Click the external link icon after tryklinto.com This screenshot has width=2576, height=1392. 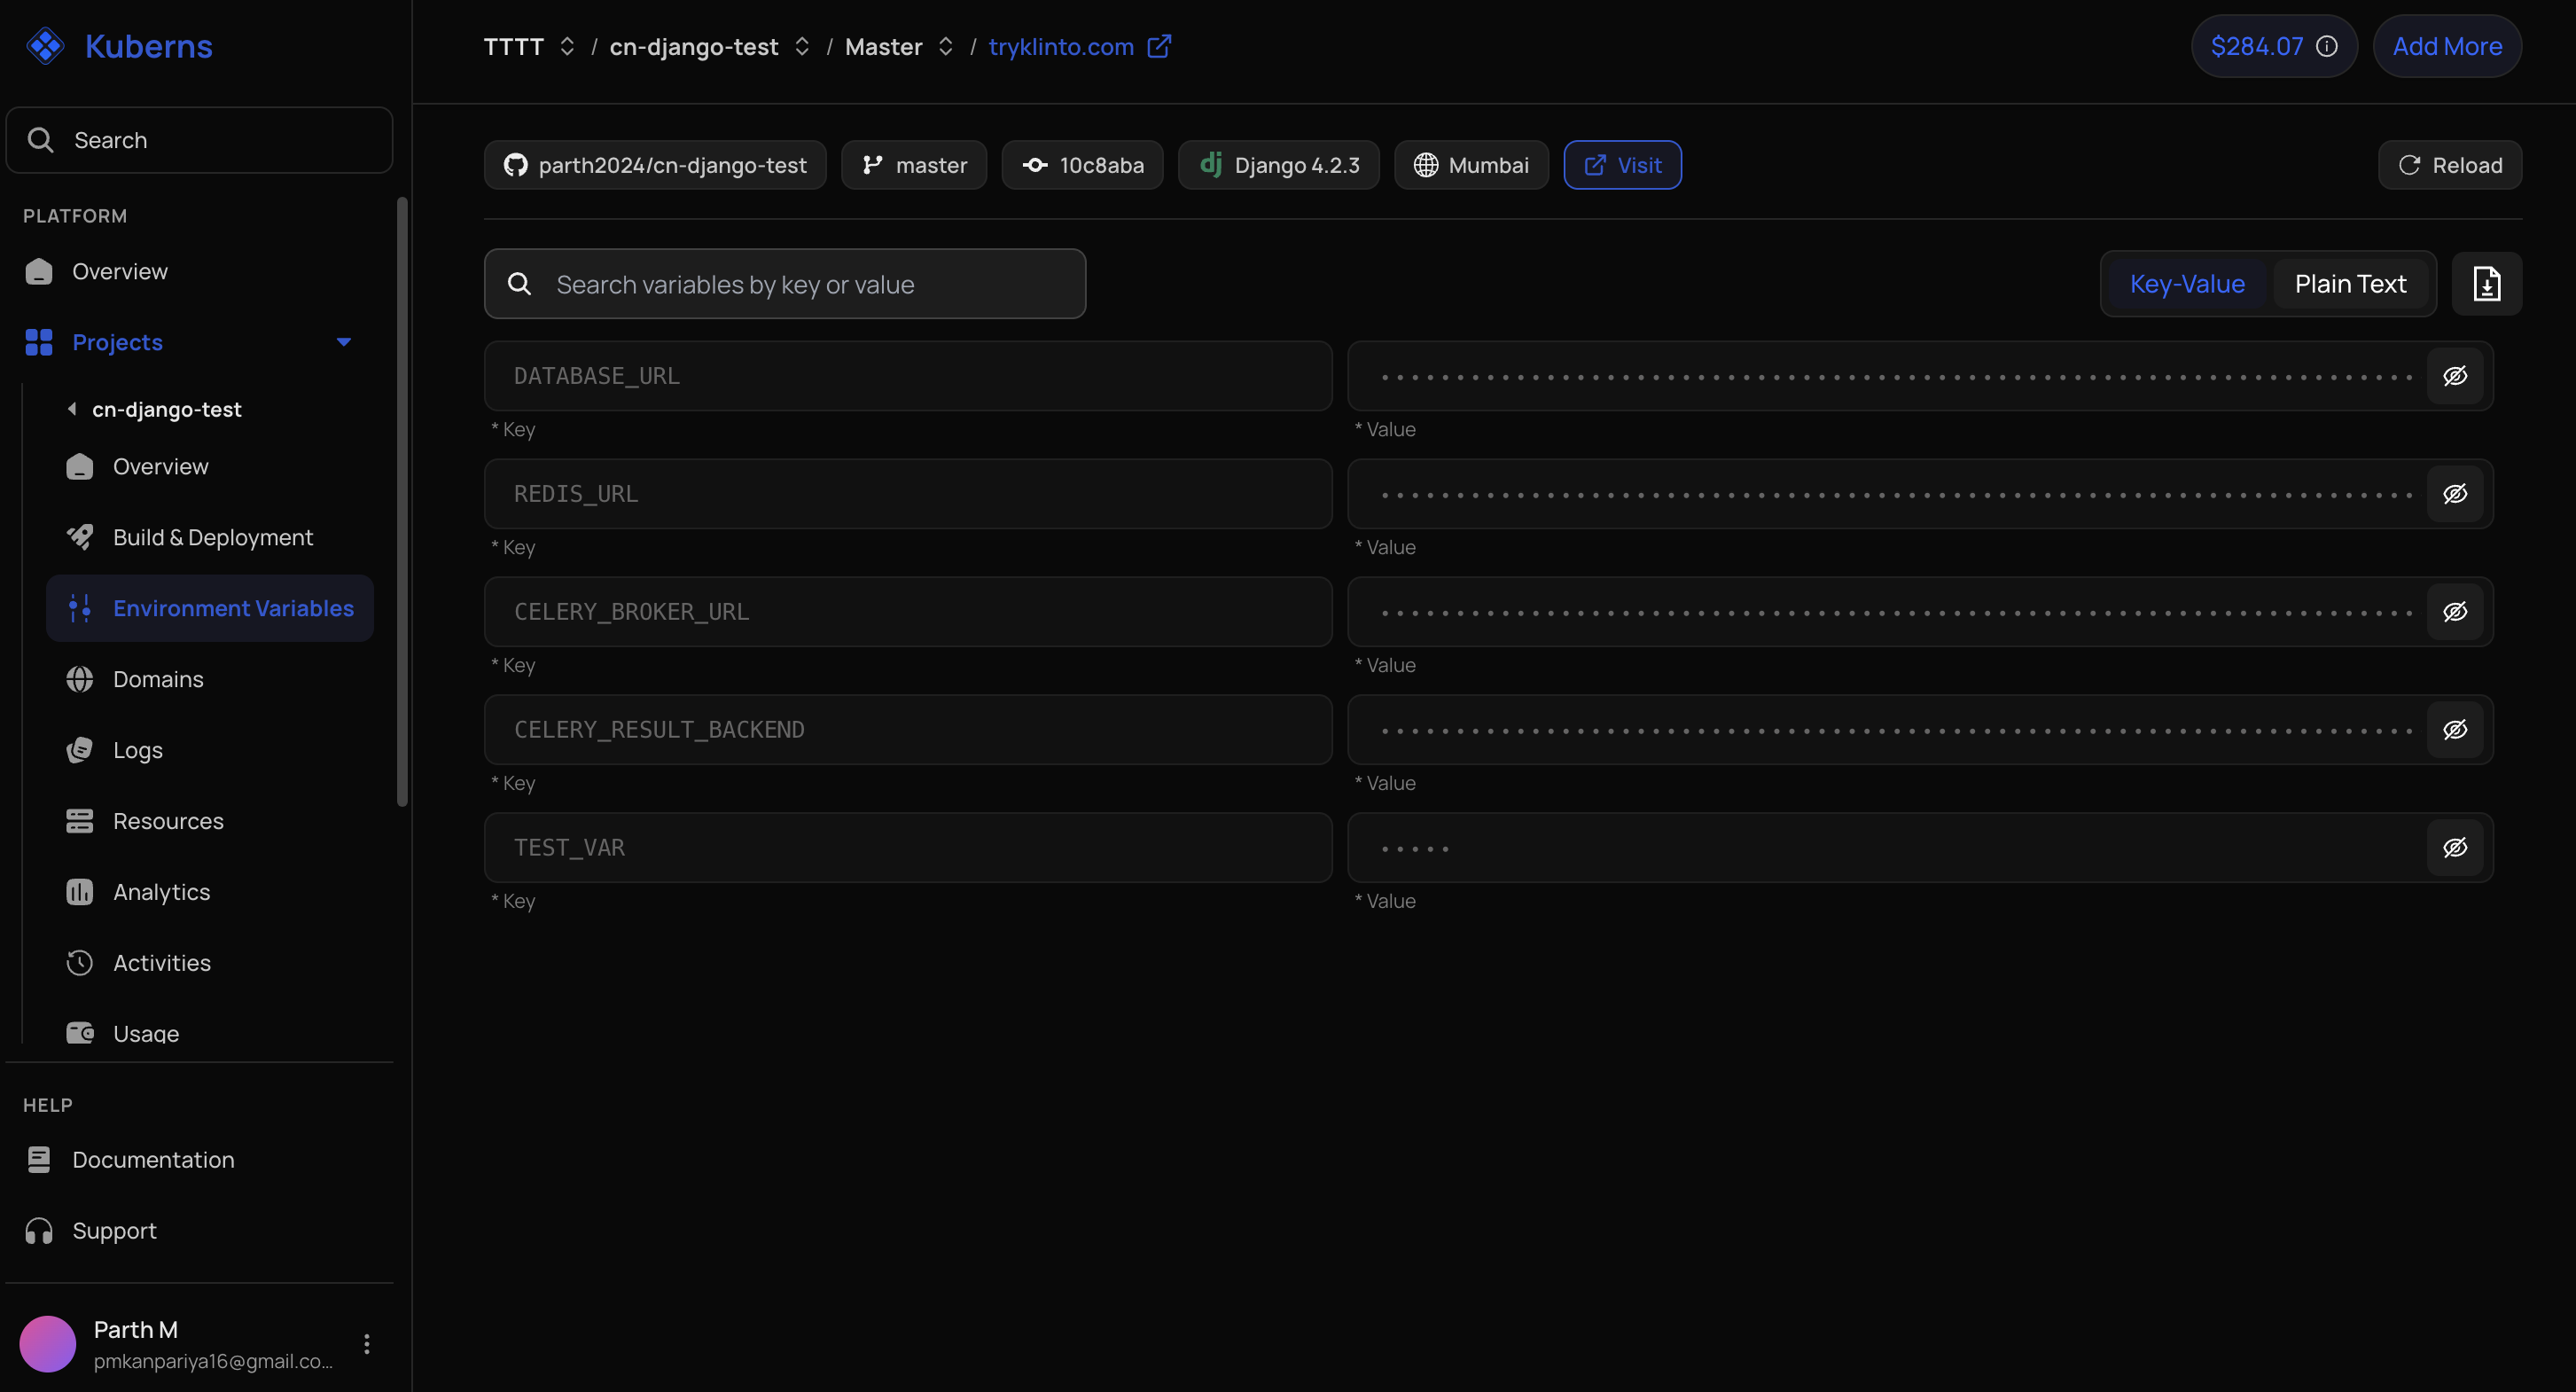click(1159, 46)
